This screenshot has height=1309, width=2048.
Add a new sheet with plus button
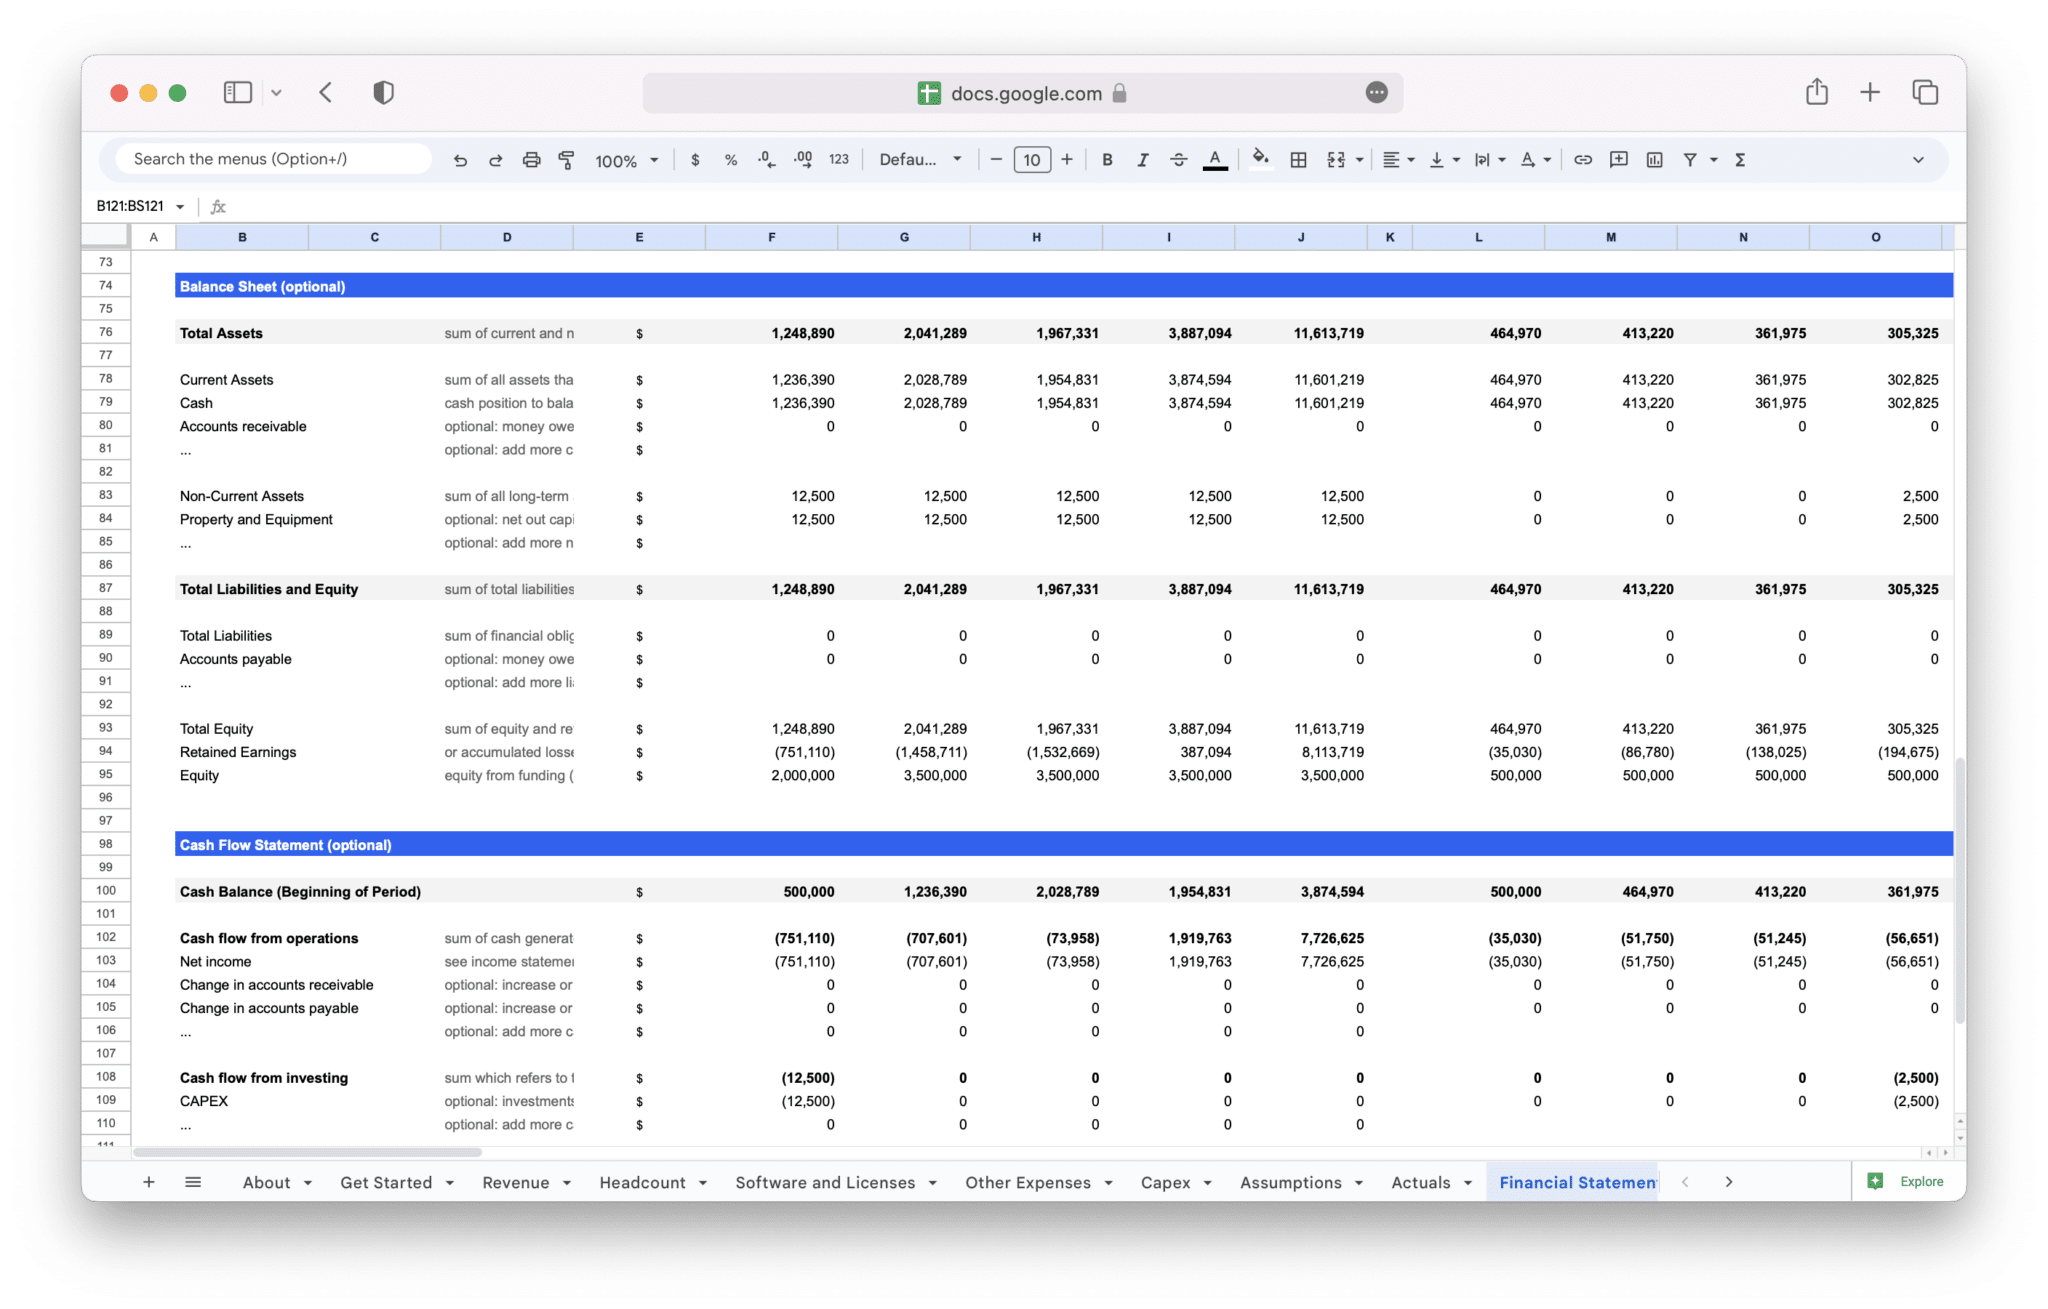[x=149, y=1182]
